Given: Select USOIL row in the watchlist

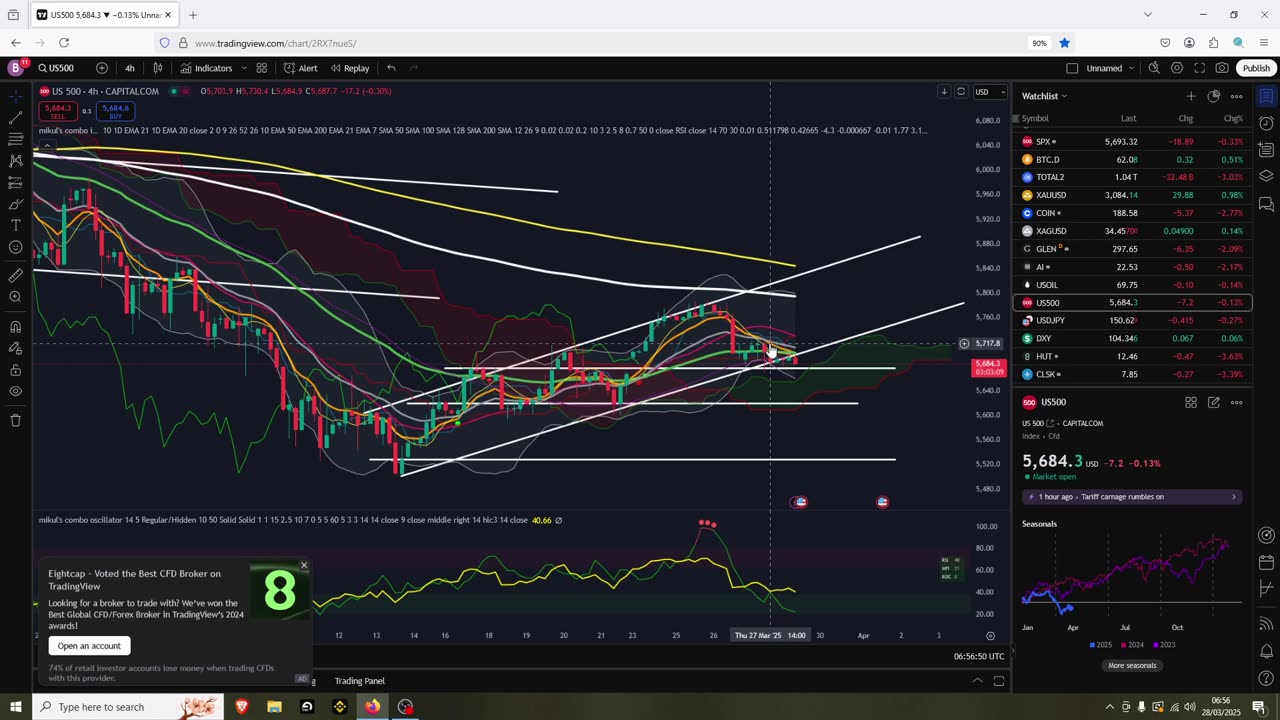Looking at the screenshot, I should 1132,285.
